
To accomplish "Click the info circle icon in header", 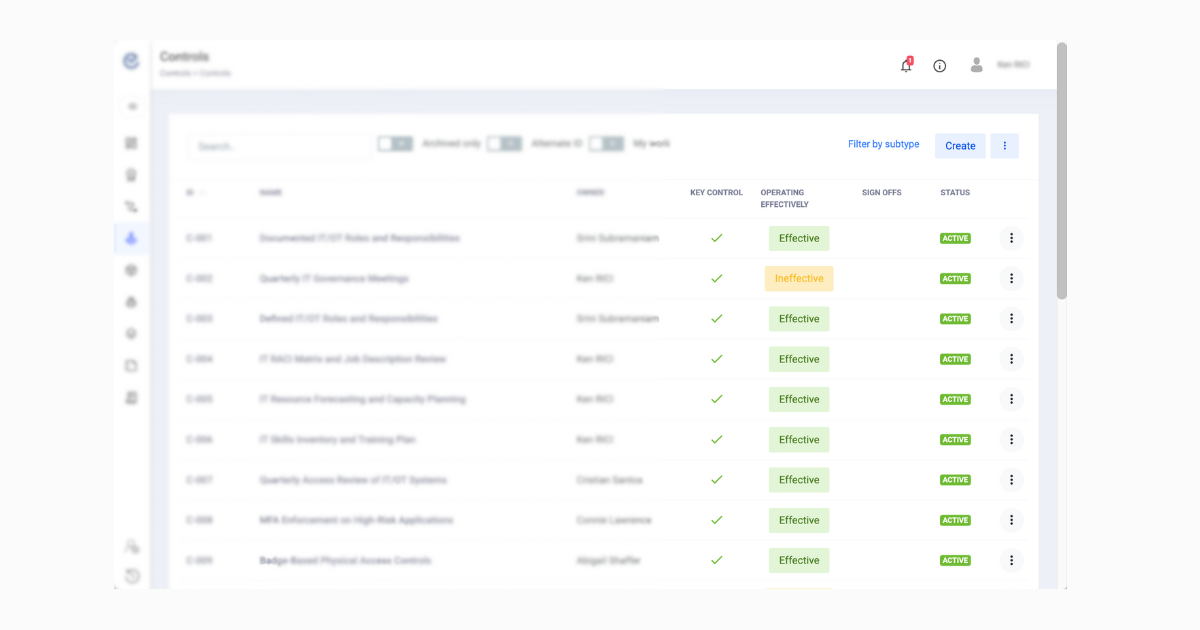I will pos(940,66).
